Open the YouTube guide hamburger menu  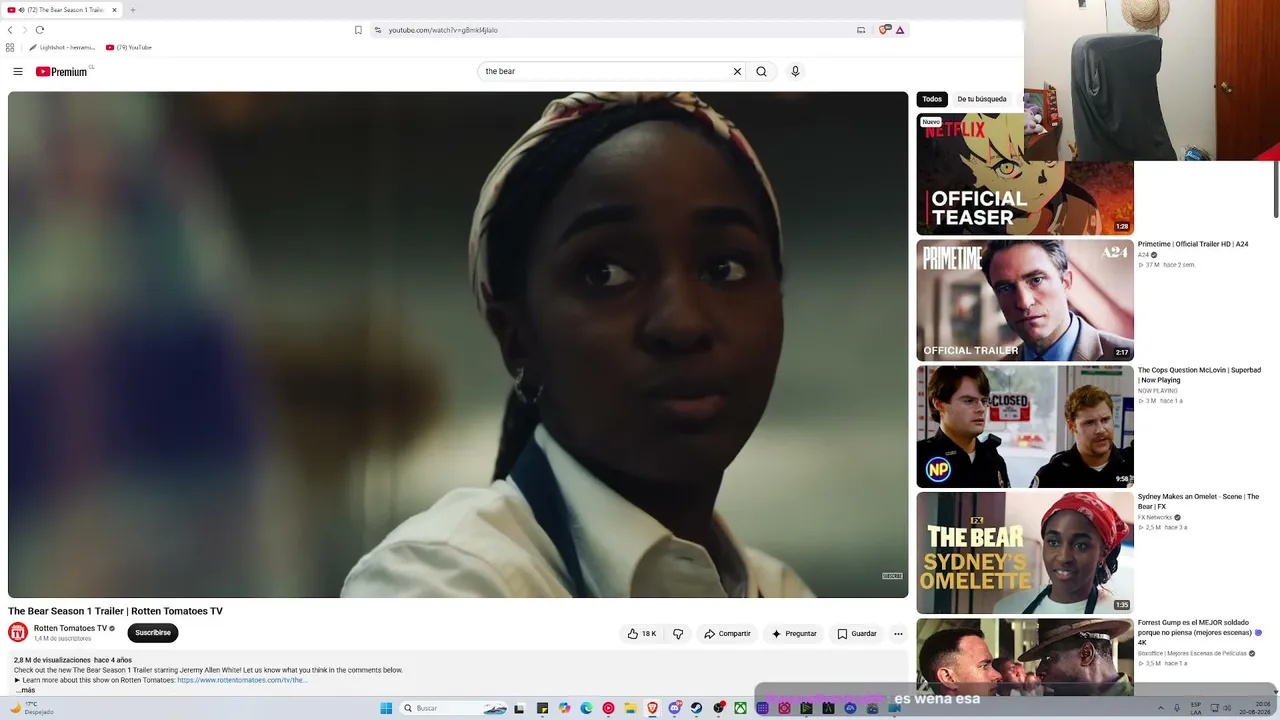click(18, 71)
